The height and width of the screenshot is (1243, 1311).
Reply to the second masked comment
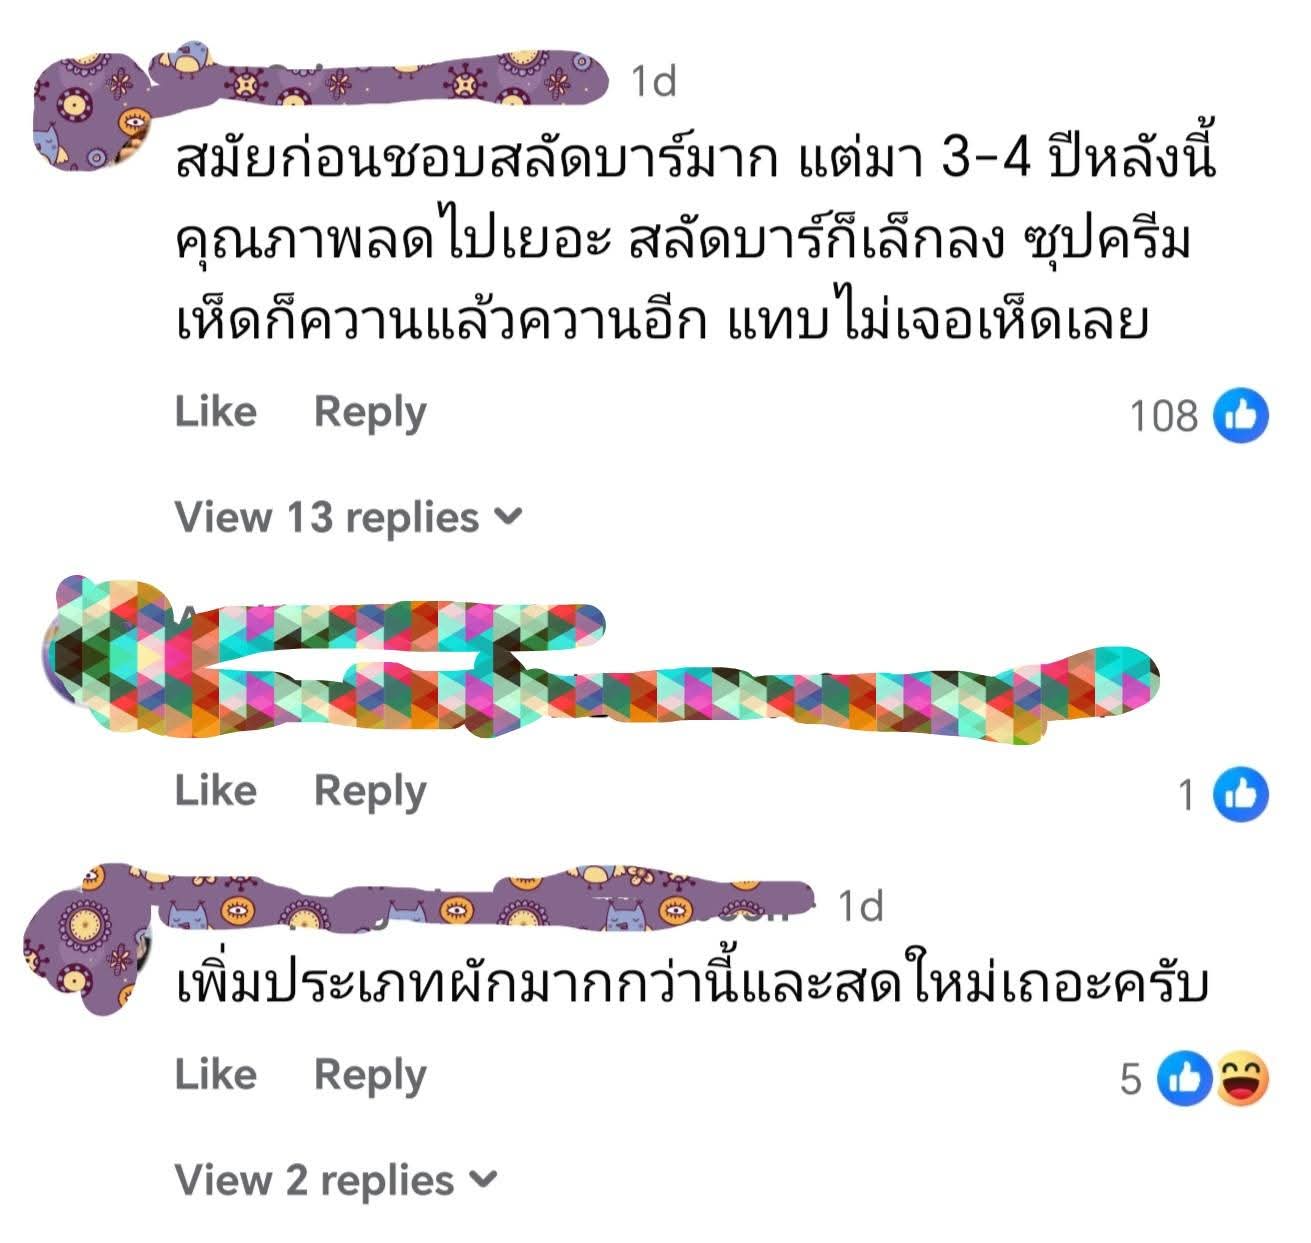370,792
